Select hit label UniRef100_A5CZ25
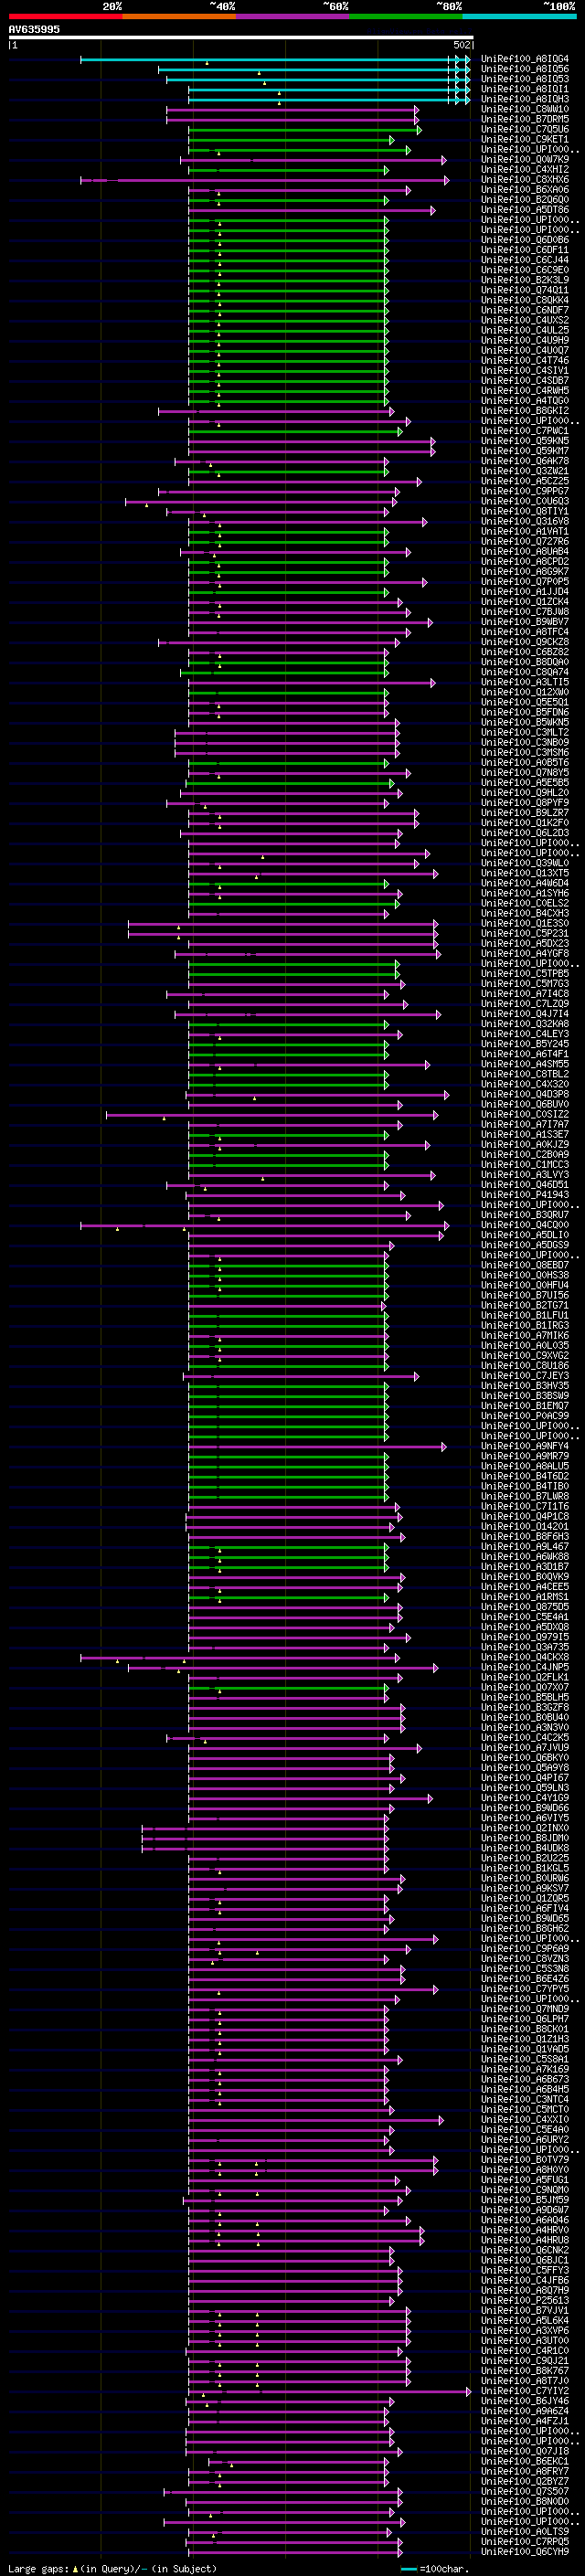585x2576 pixels. (525, 481)
